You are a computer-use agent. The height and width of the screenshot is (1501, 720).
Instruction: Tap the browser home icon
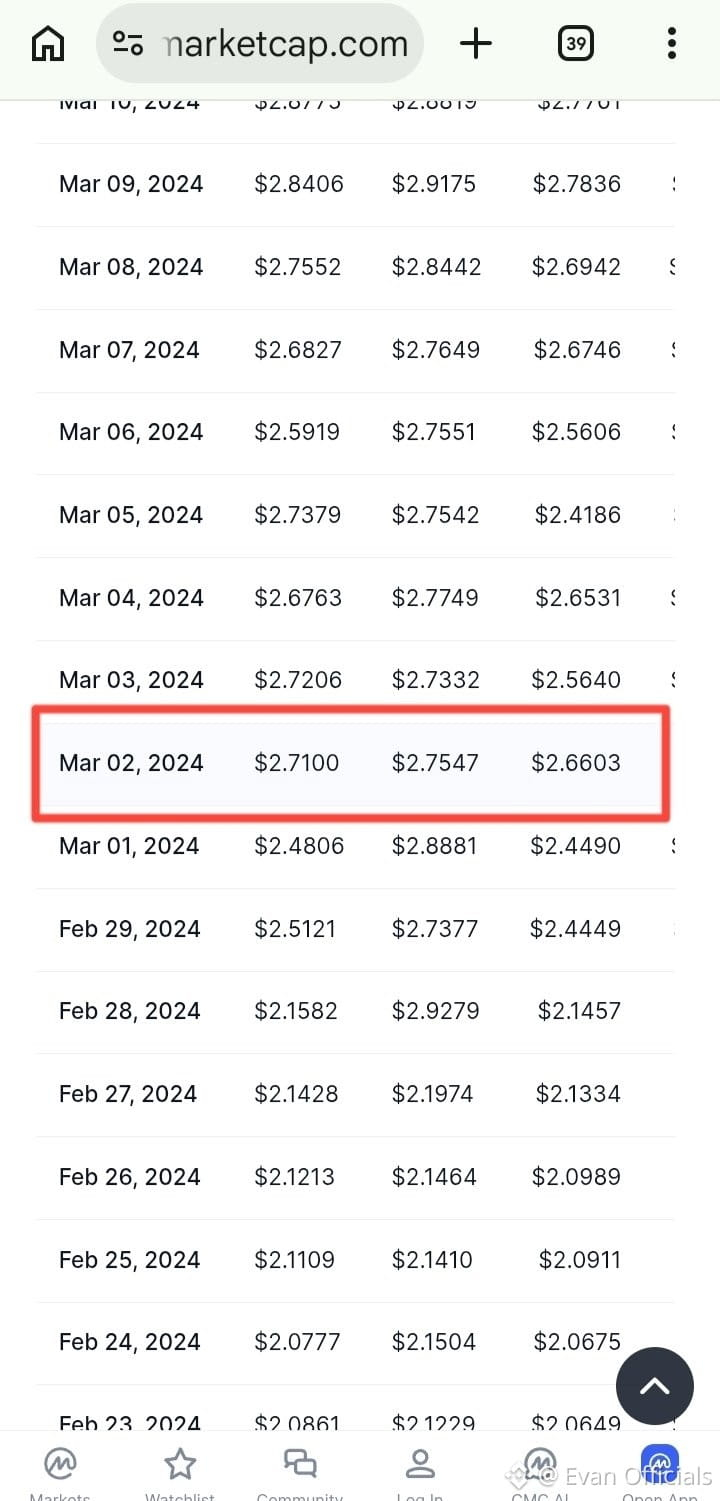(x=47, y=44)
